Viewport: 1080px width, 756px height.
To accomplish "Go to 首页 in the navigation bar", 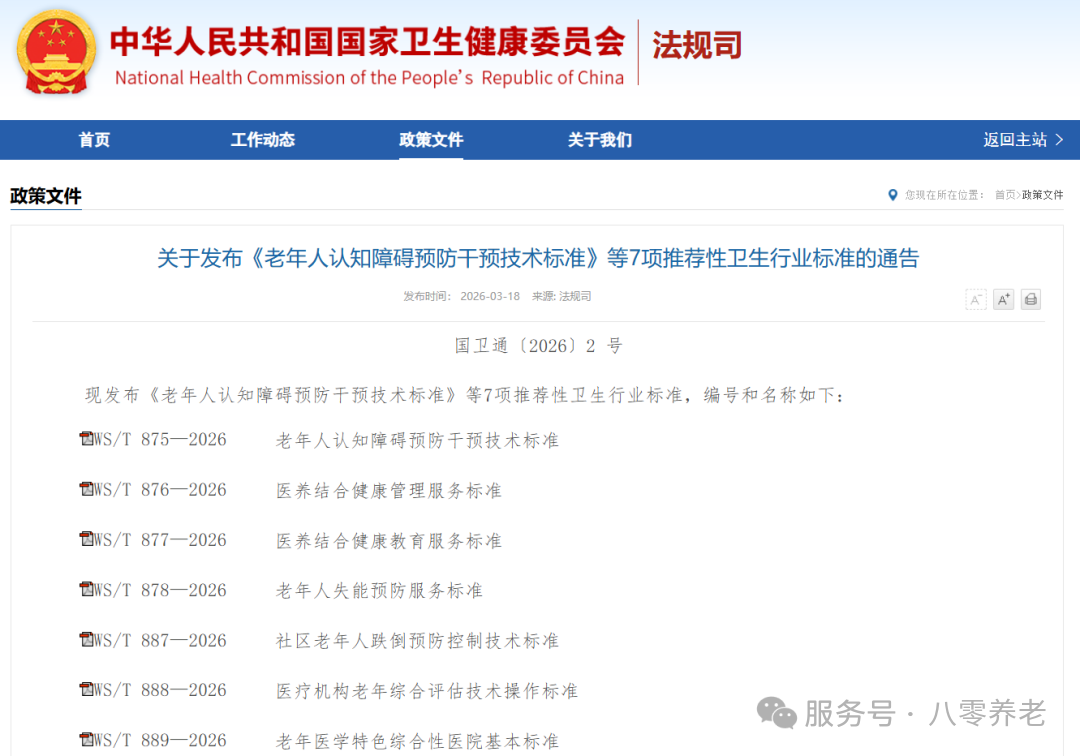I will pyautogui.click(x=94, y=140).
